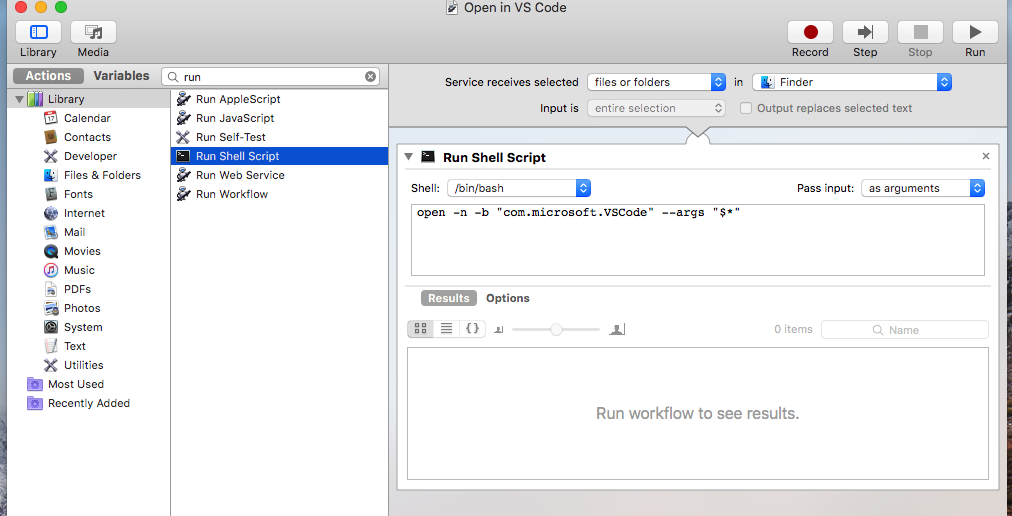Click the document proxy icon in title bar
This screenshot has width=1012, height=516.
(x=452, y=8)
